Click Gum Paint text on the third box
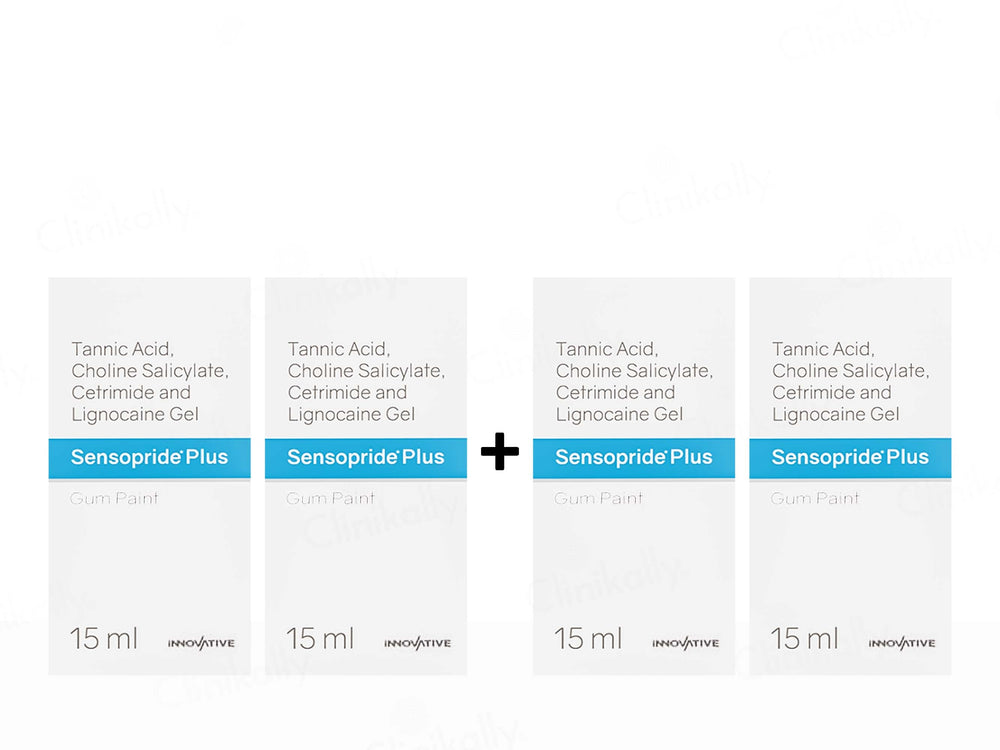Viewport: 1000px width, 750px height. pyautogui.click(x=599, y=498)
